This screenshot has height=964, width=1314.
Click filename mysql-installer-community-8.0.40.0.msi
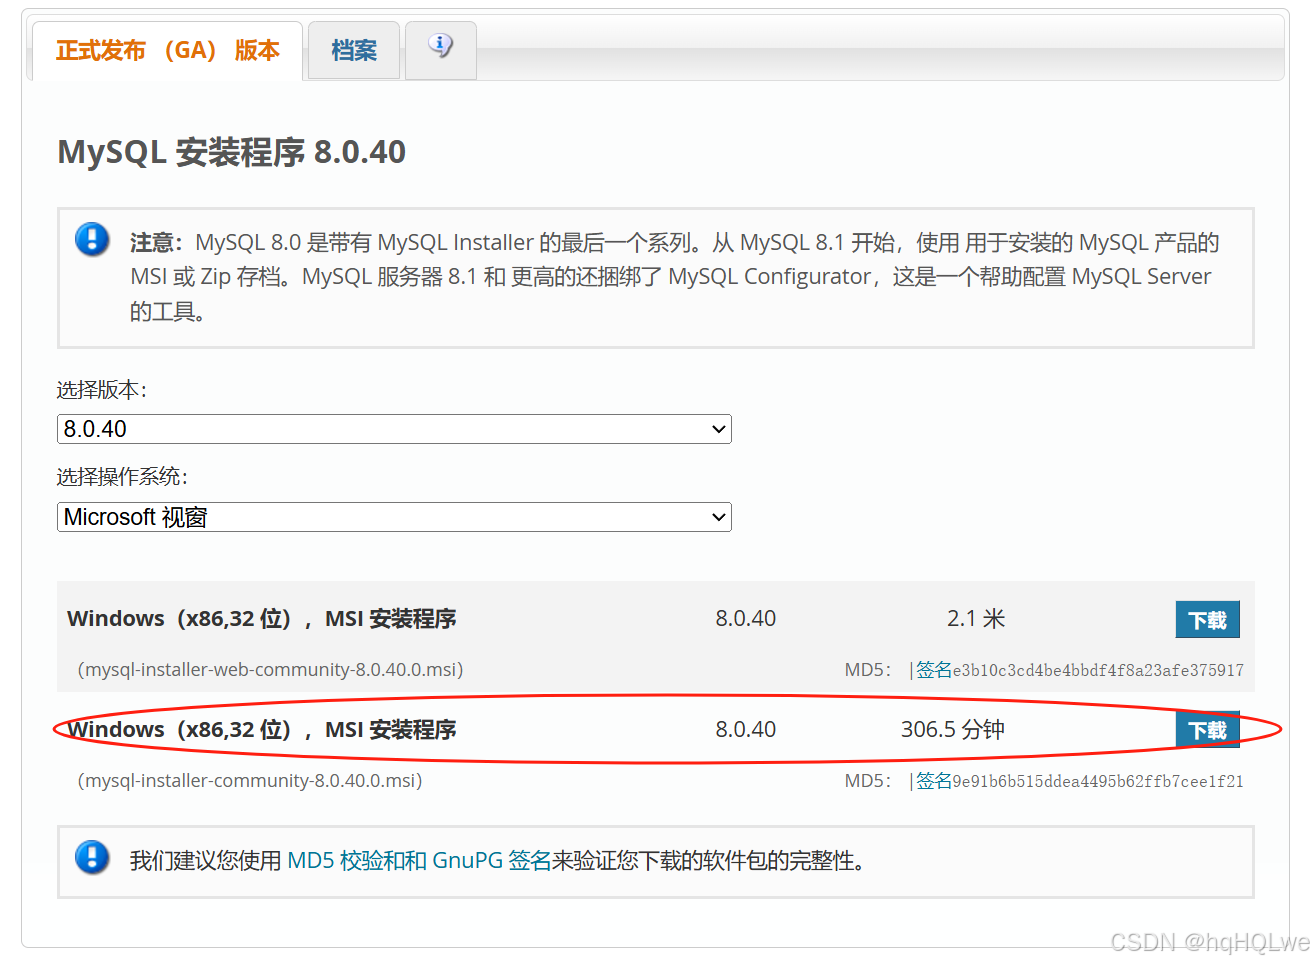250,781
